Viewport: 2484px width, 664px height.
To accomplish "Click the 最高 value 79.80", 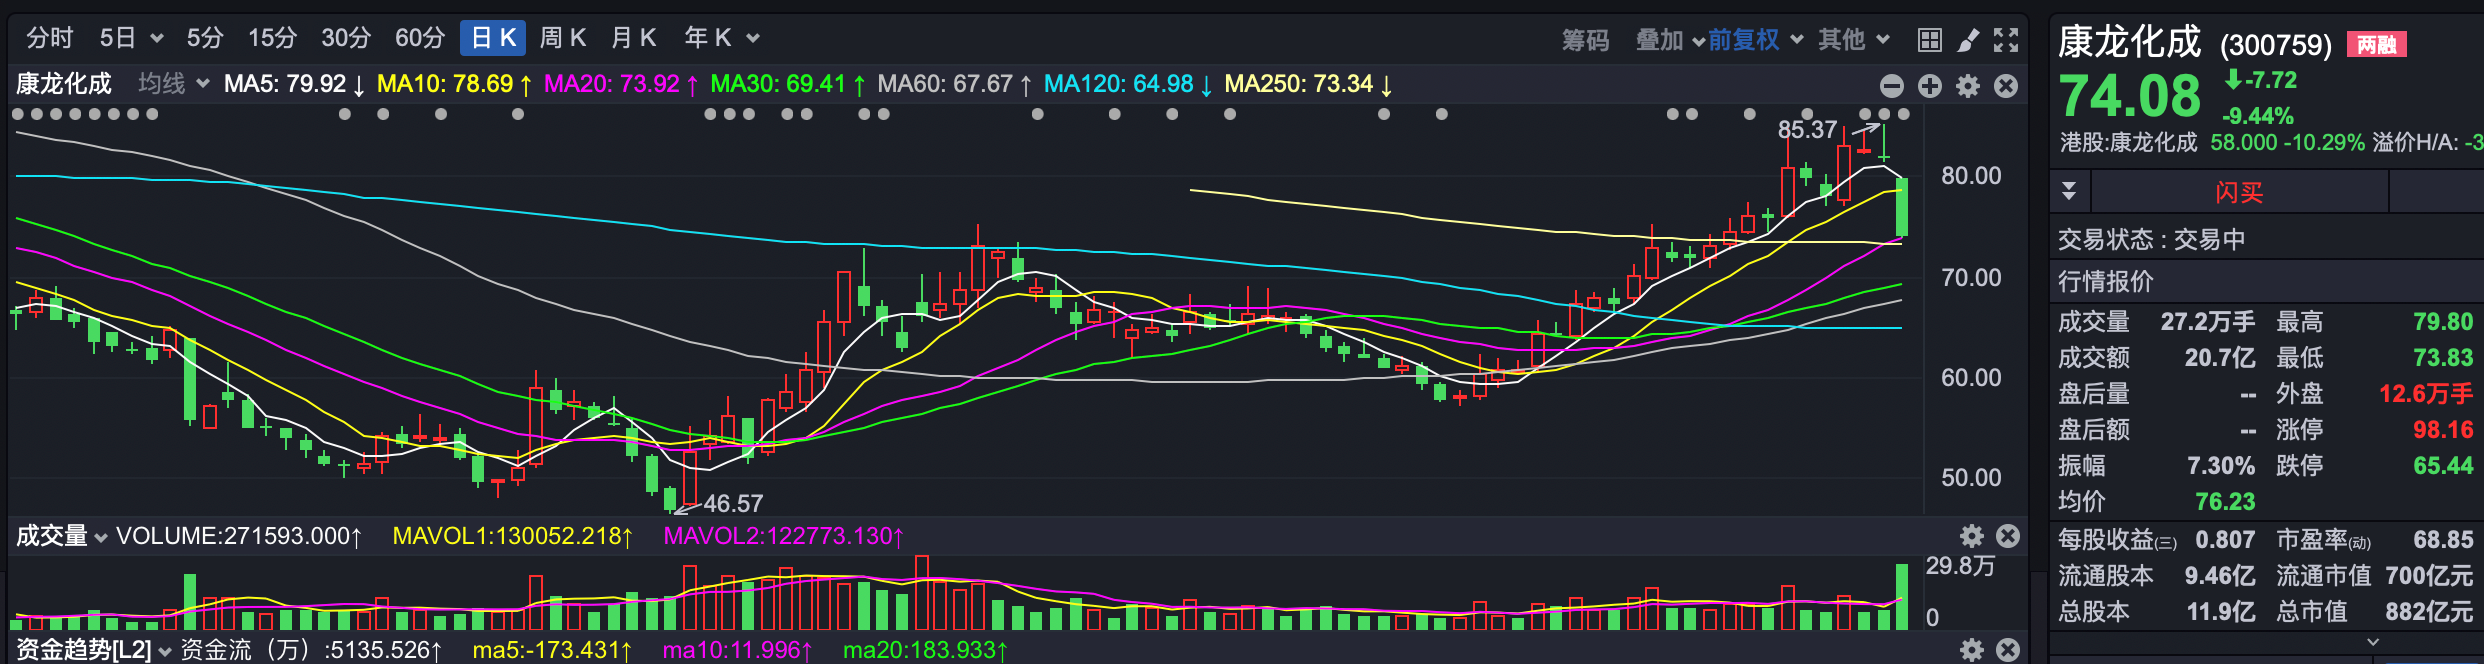I will point(2443,322).
